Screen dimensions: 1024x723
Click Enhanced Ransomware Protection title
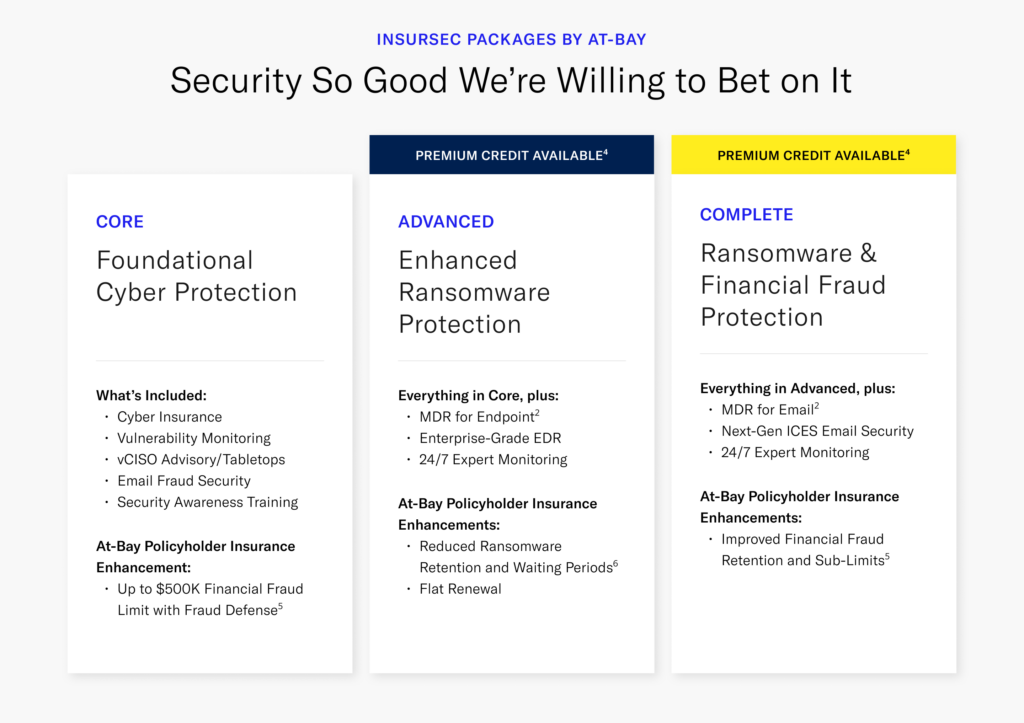click(x=474, y=292)
